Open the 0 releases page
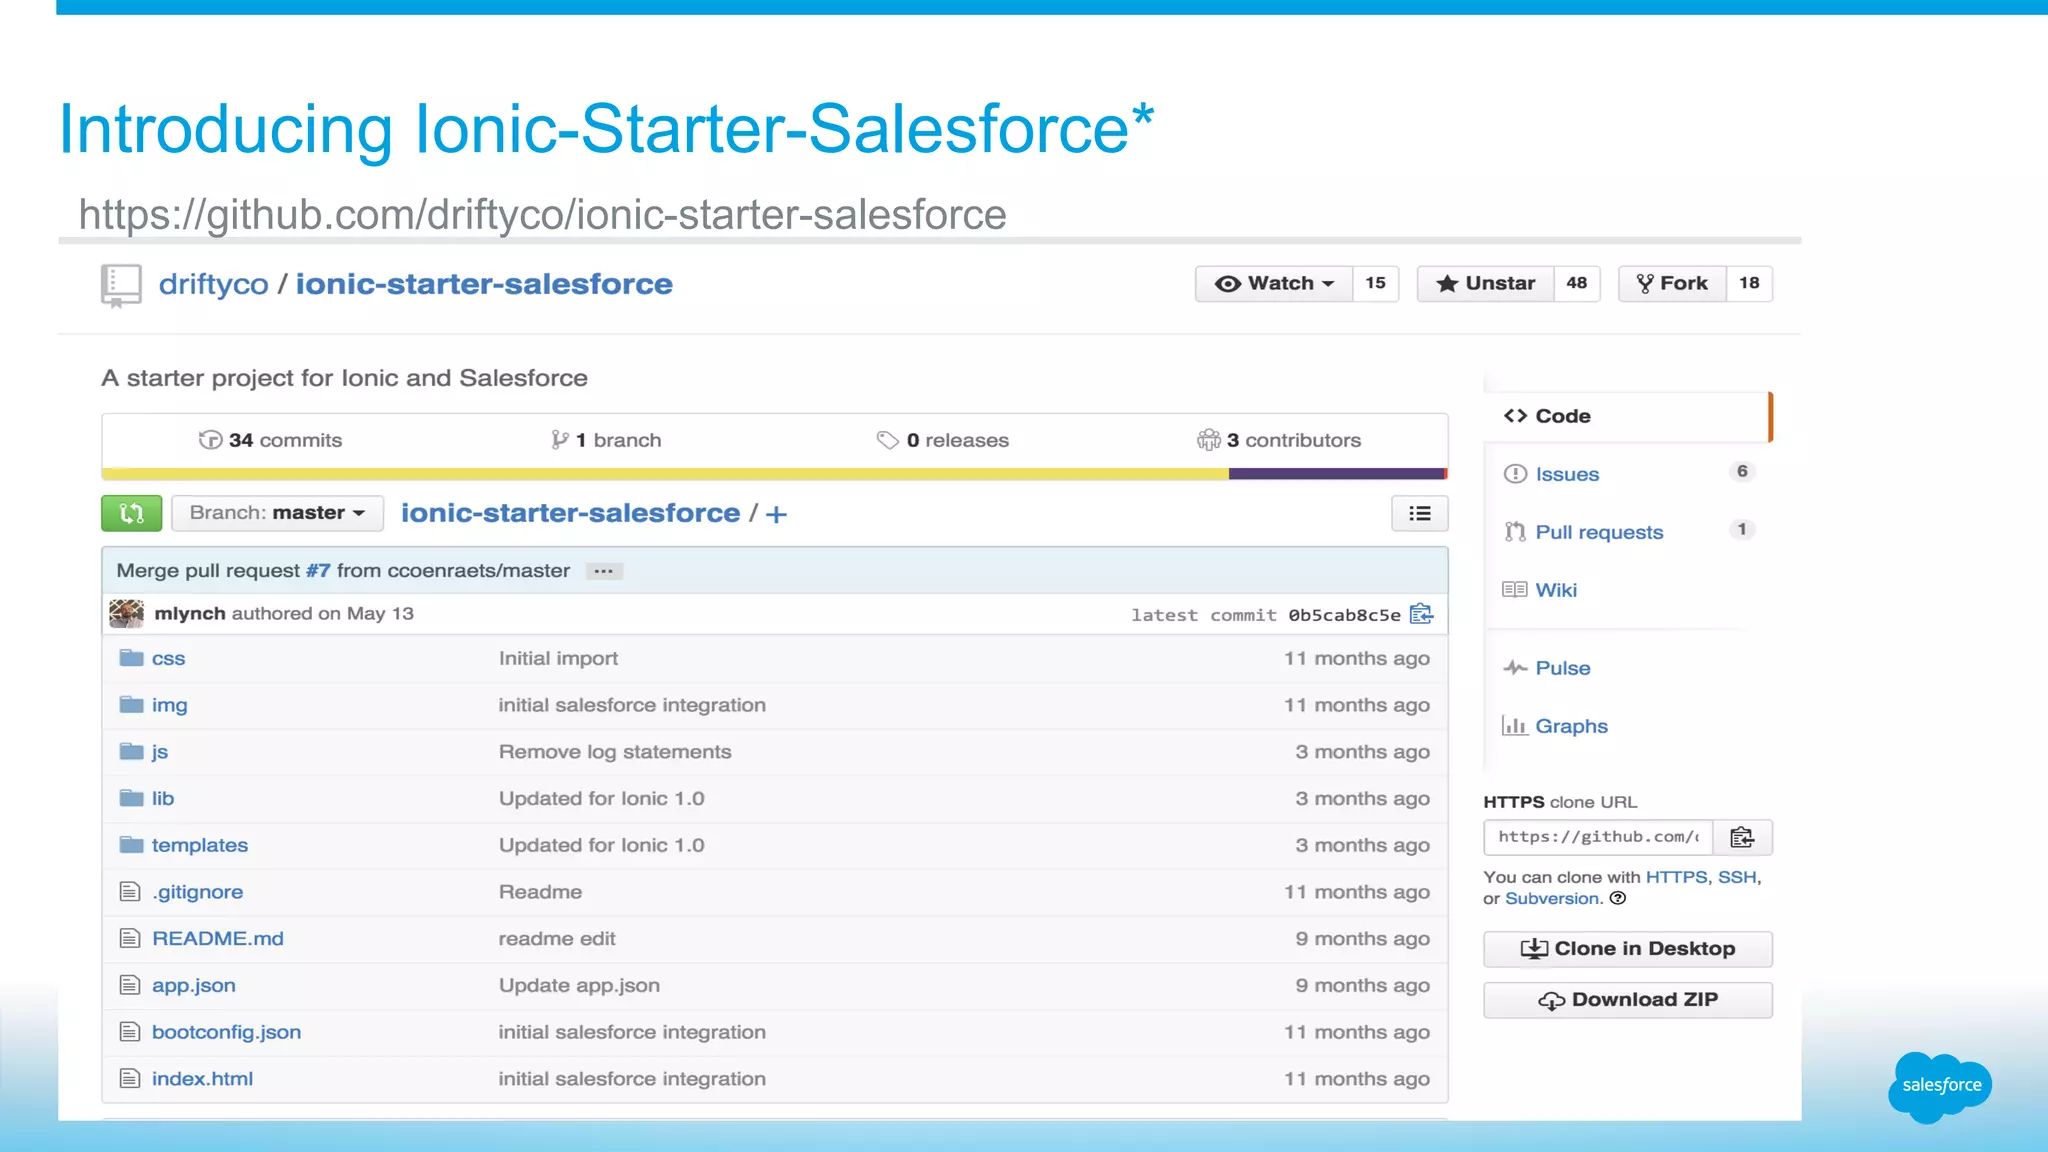 943,440
